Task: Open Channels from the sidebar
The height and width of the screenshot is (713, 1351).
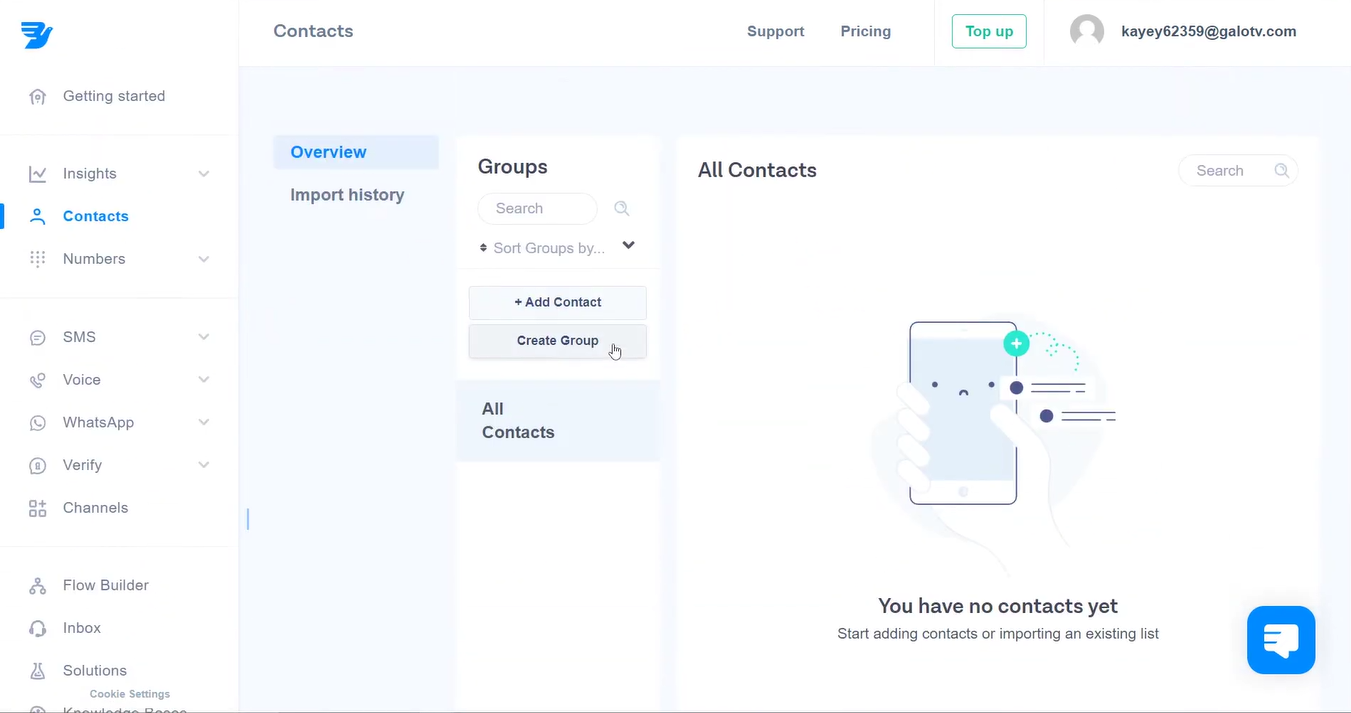Action: pyautogui.click(x=95, y=508)
